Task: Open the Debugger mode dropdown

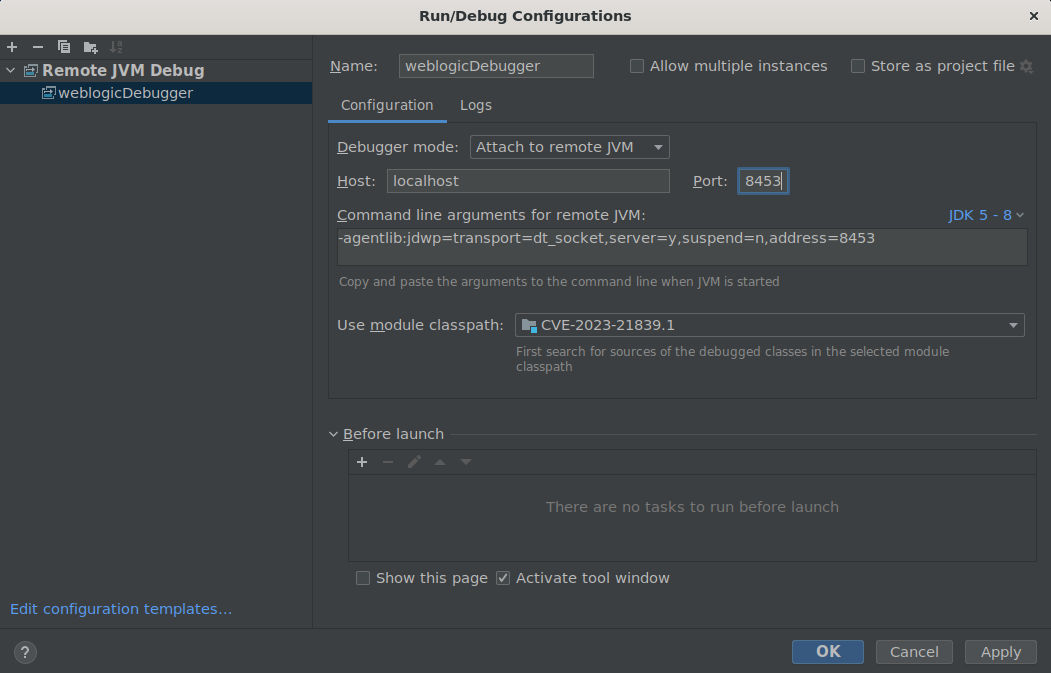Action: (x=569, y=147)
